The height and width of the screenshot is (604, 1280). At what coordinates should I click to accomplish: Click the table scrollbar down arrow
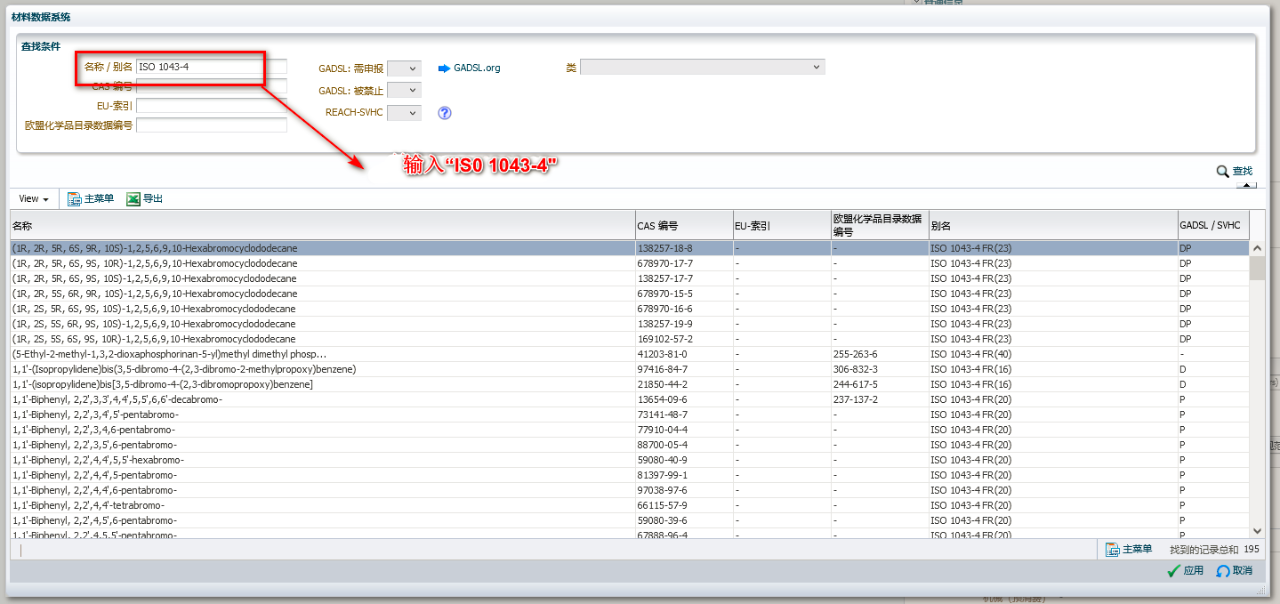click(1257, 531)
